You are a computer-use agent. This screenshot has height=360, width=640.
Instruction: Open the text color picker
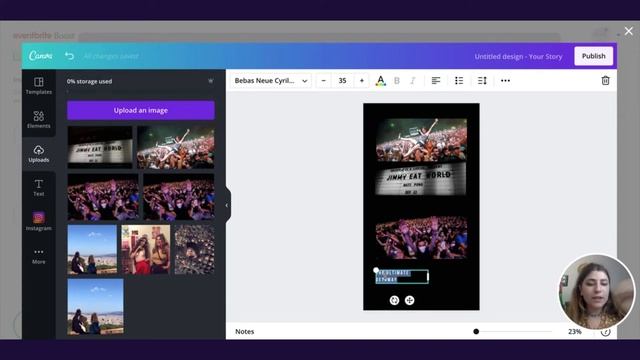[x=380, y=81]
